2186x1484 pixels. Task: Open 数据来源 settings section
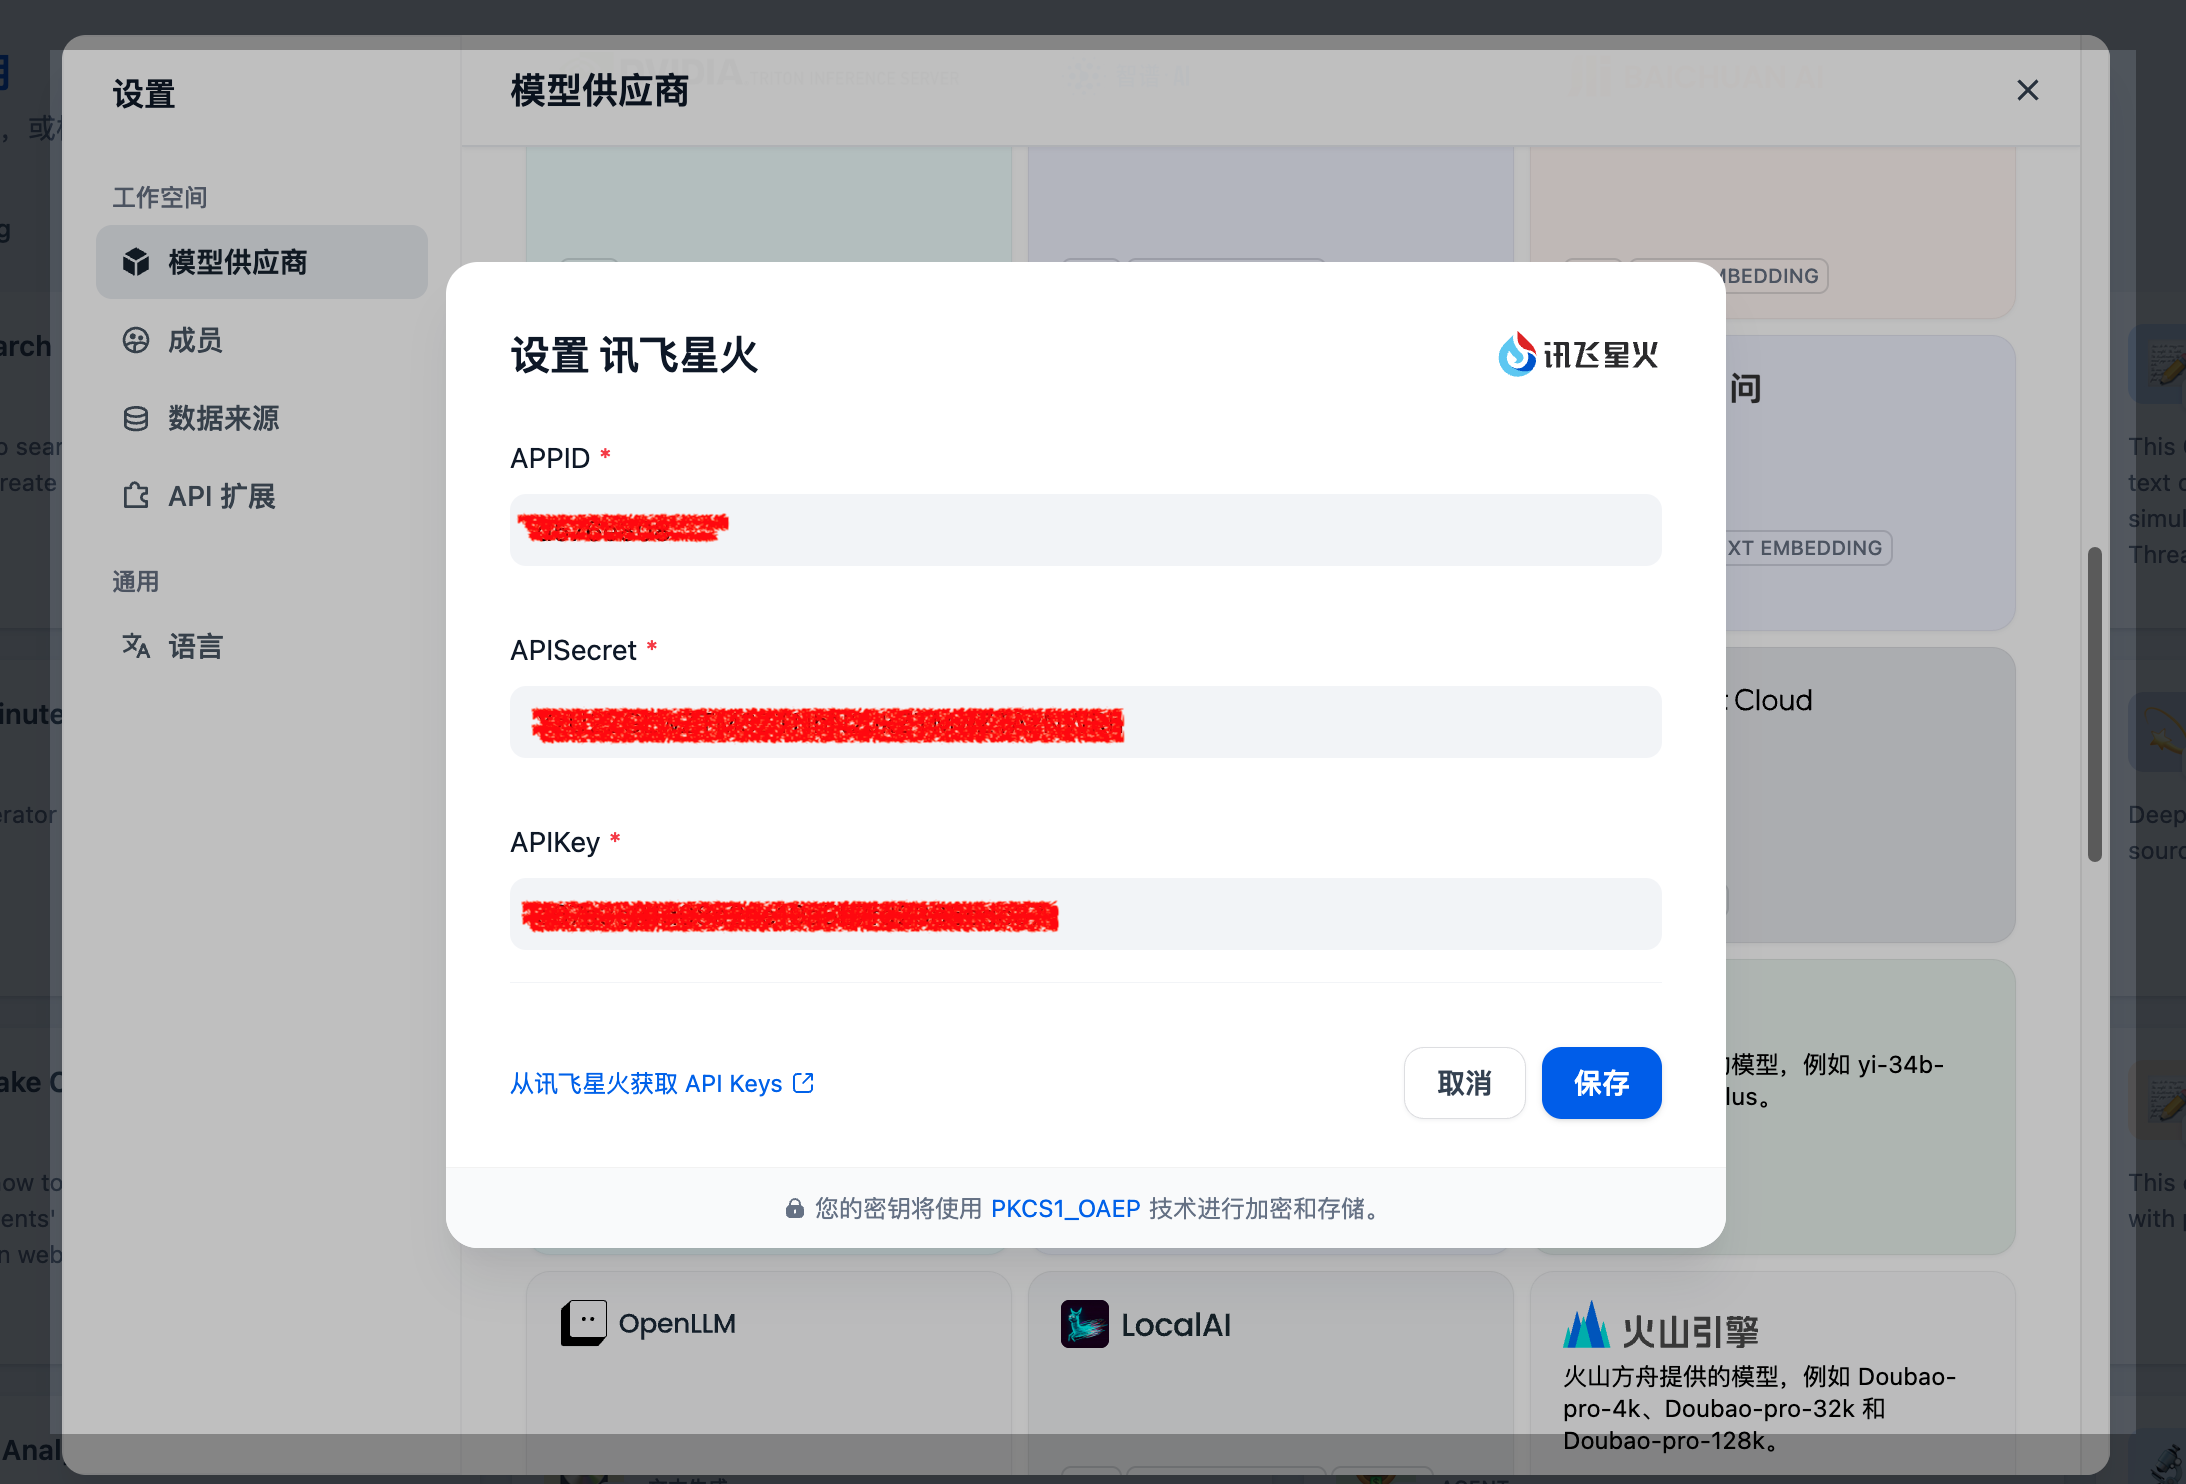tap(262, 418)
